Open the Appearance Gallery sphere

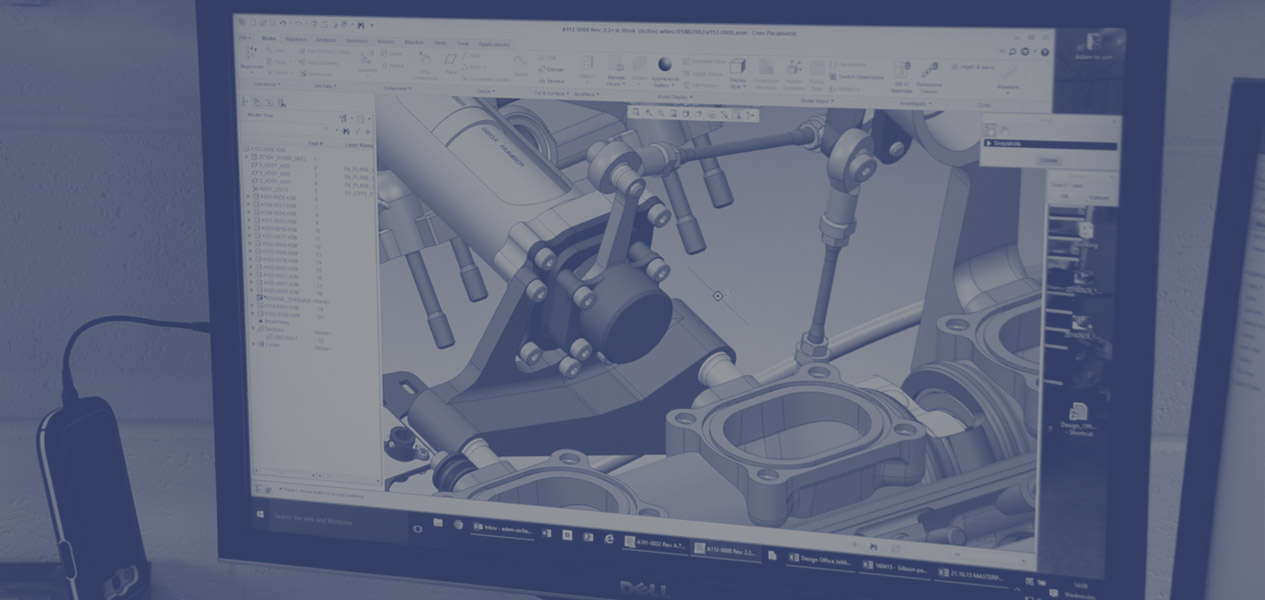pyautogui.click(x=665, y=64)
